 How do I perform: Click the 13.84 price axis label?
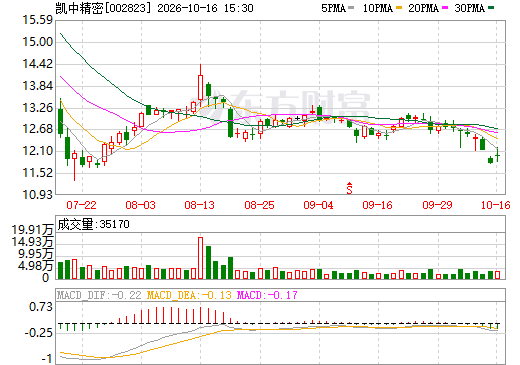click(x=38, y=86)
